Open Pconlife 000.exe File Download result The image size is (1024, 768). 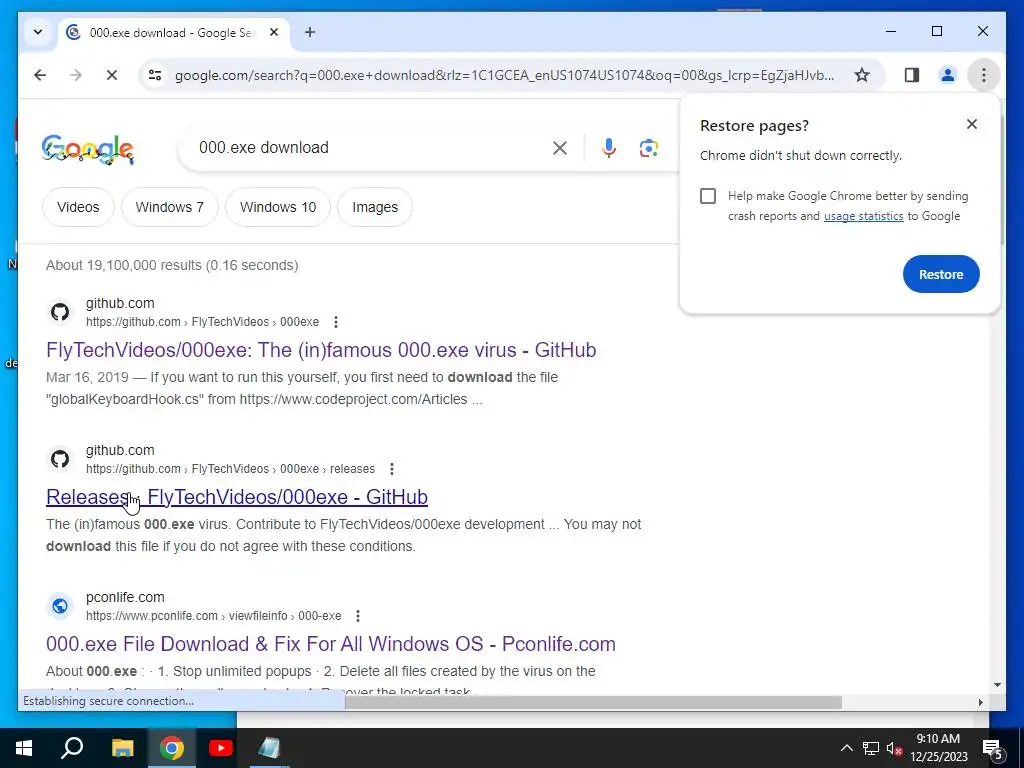pyautogui.click(x=331, y=644)
